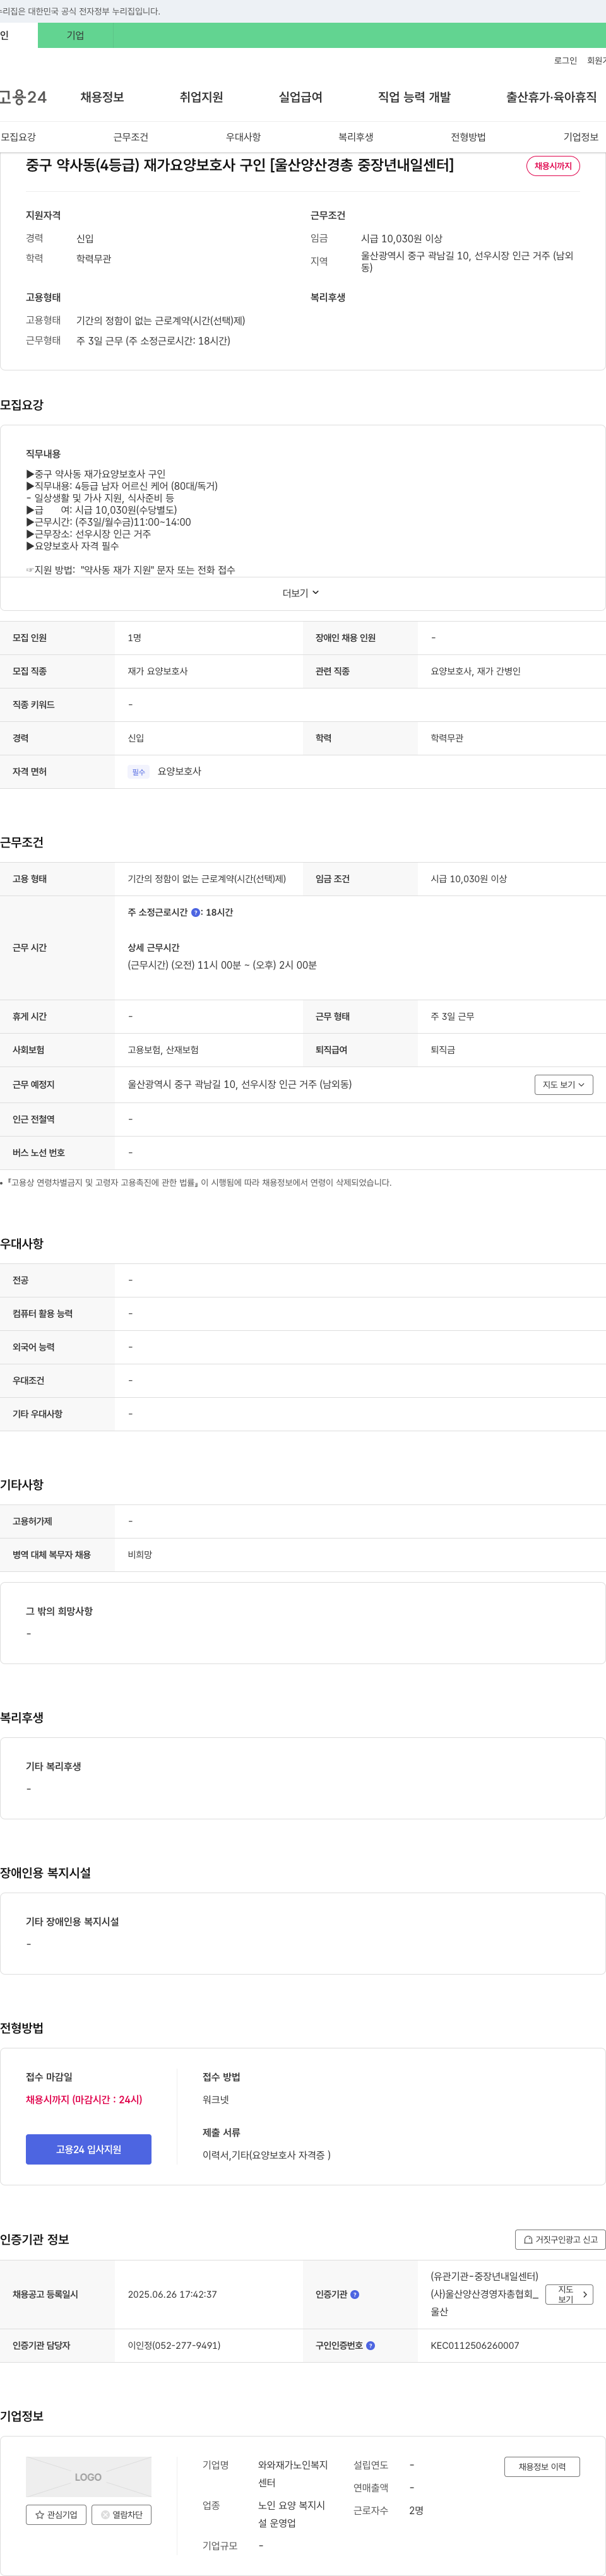Screen dimensions: 606x2576
Task: Select job title 중구 약사동 재가요양보호사 구인
Action: [x=239, y=165]
